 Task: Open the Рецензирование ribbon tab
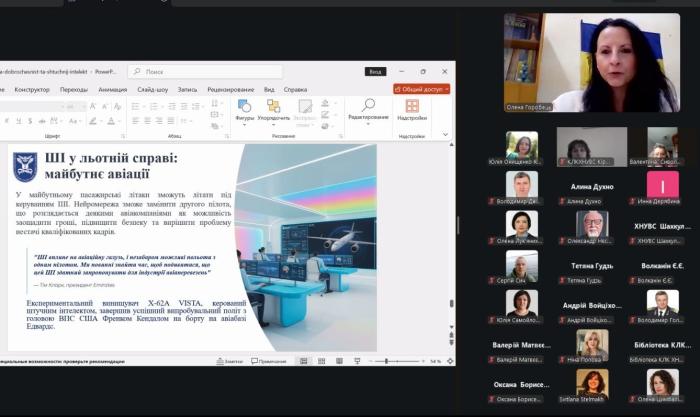click(x=230, y=89)
